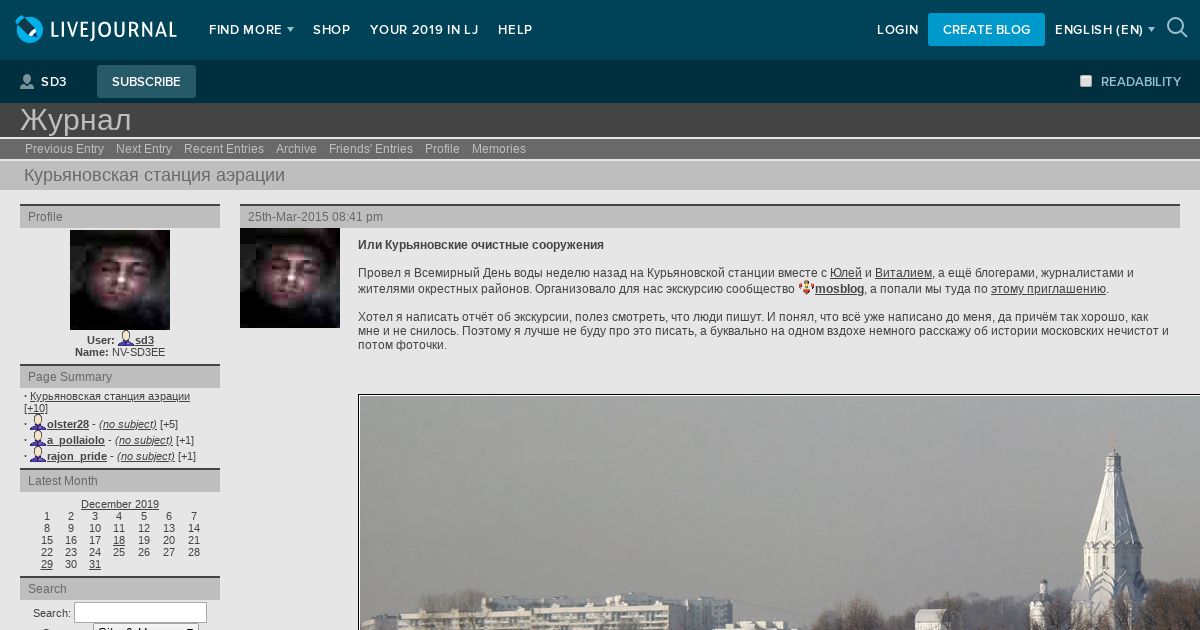Open the search category combo box

point(146,627)
